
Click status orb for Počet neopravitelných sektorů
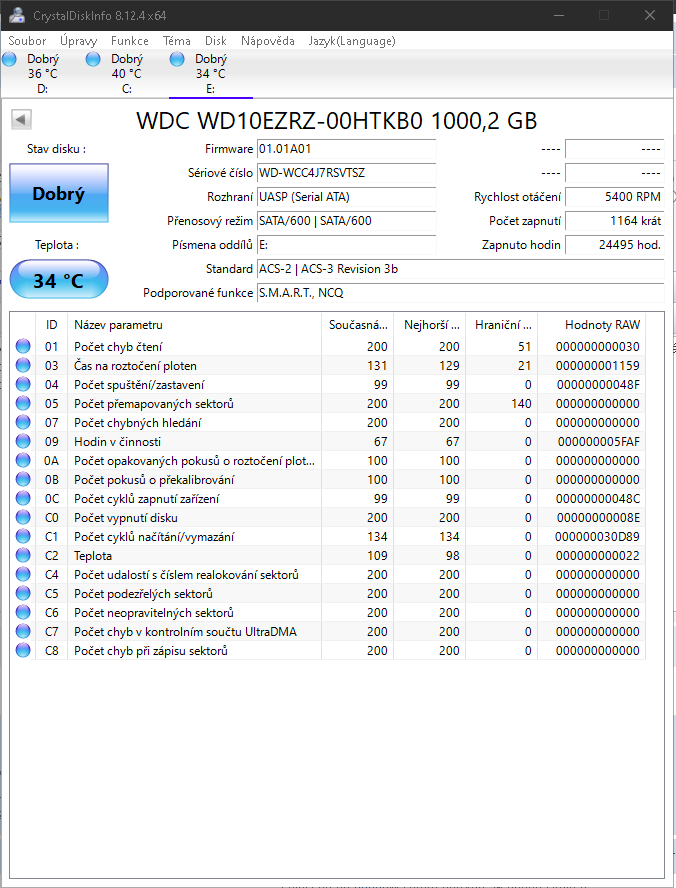pos(23,612)
